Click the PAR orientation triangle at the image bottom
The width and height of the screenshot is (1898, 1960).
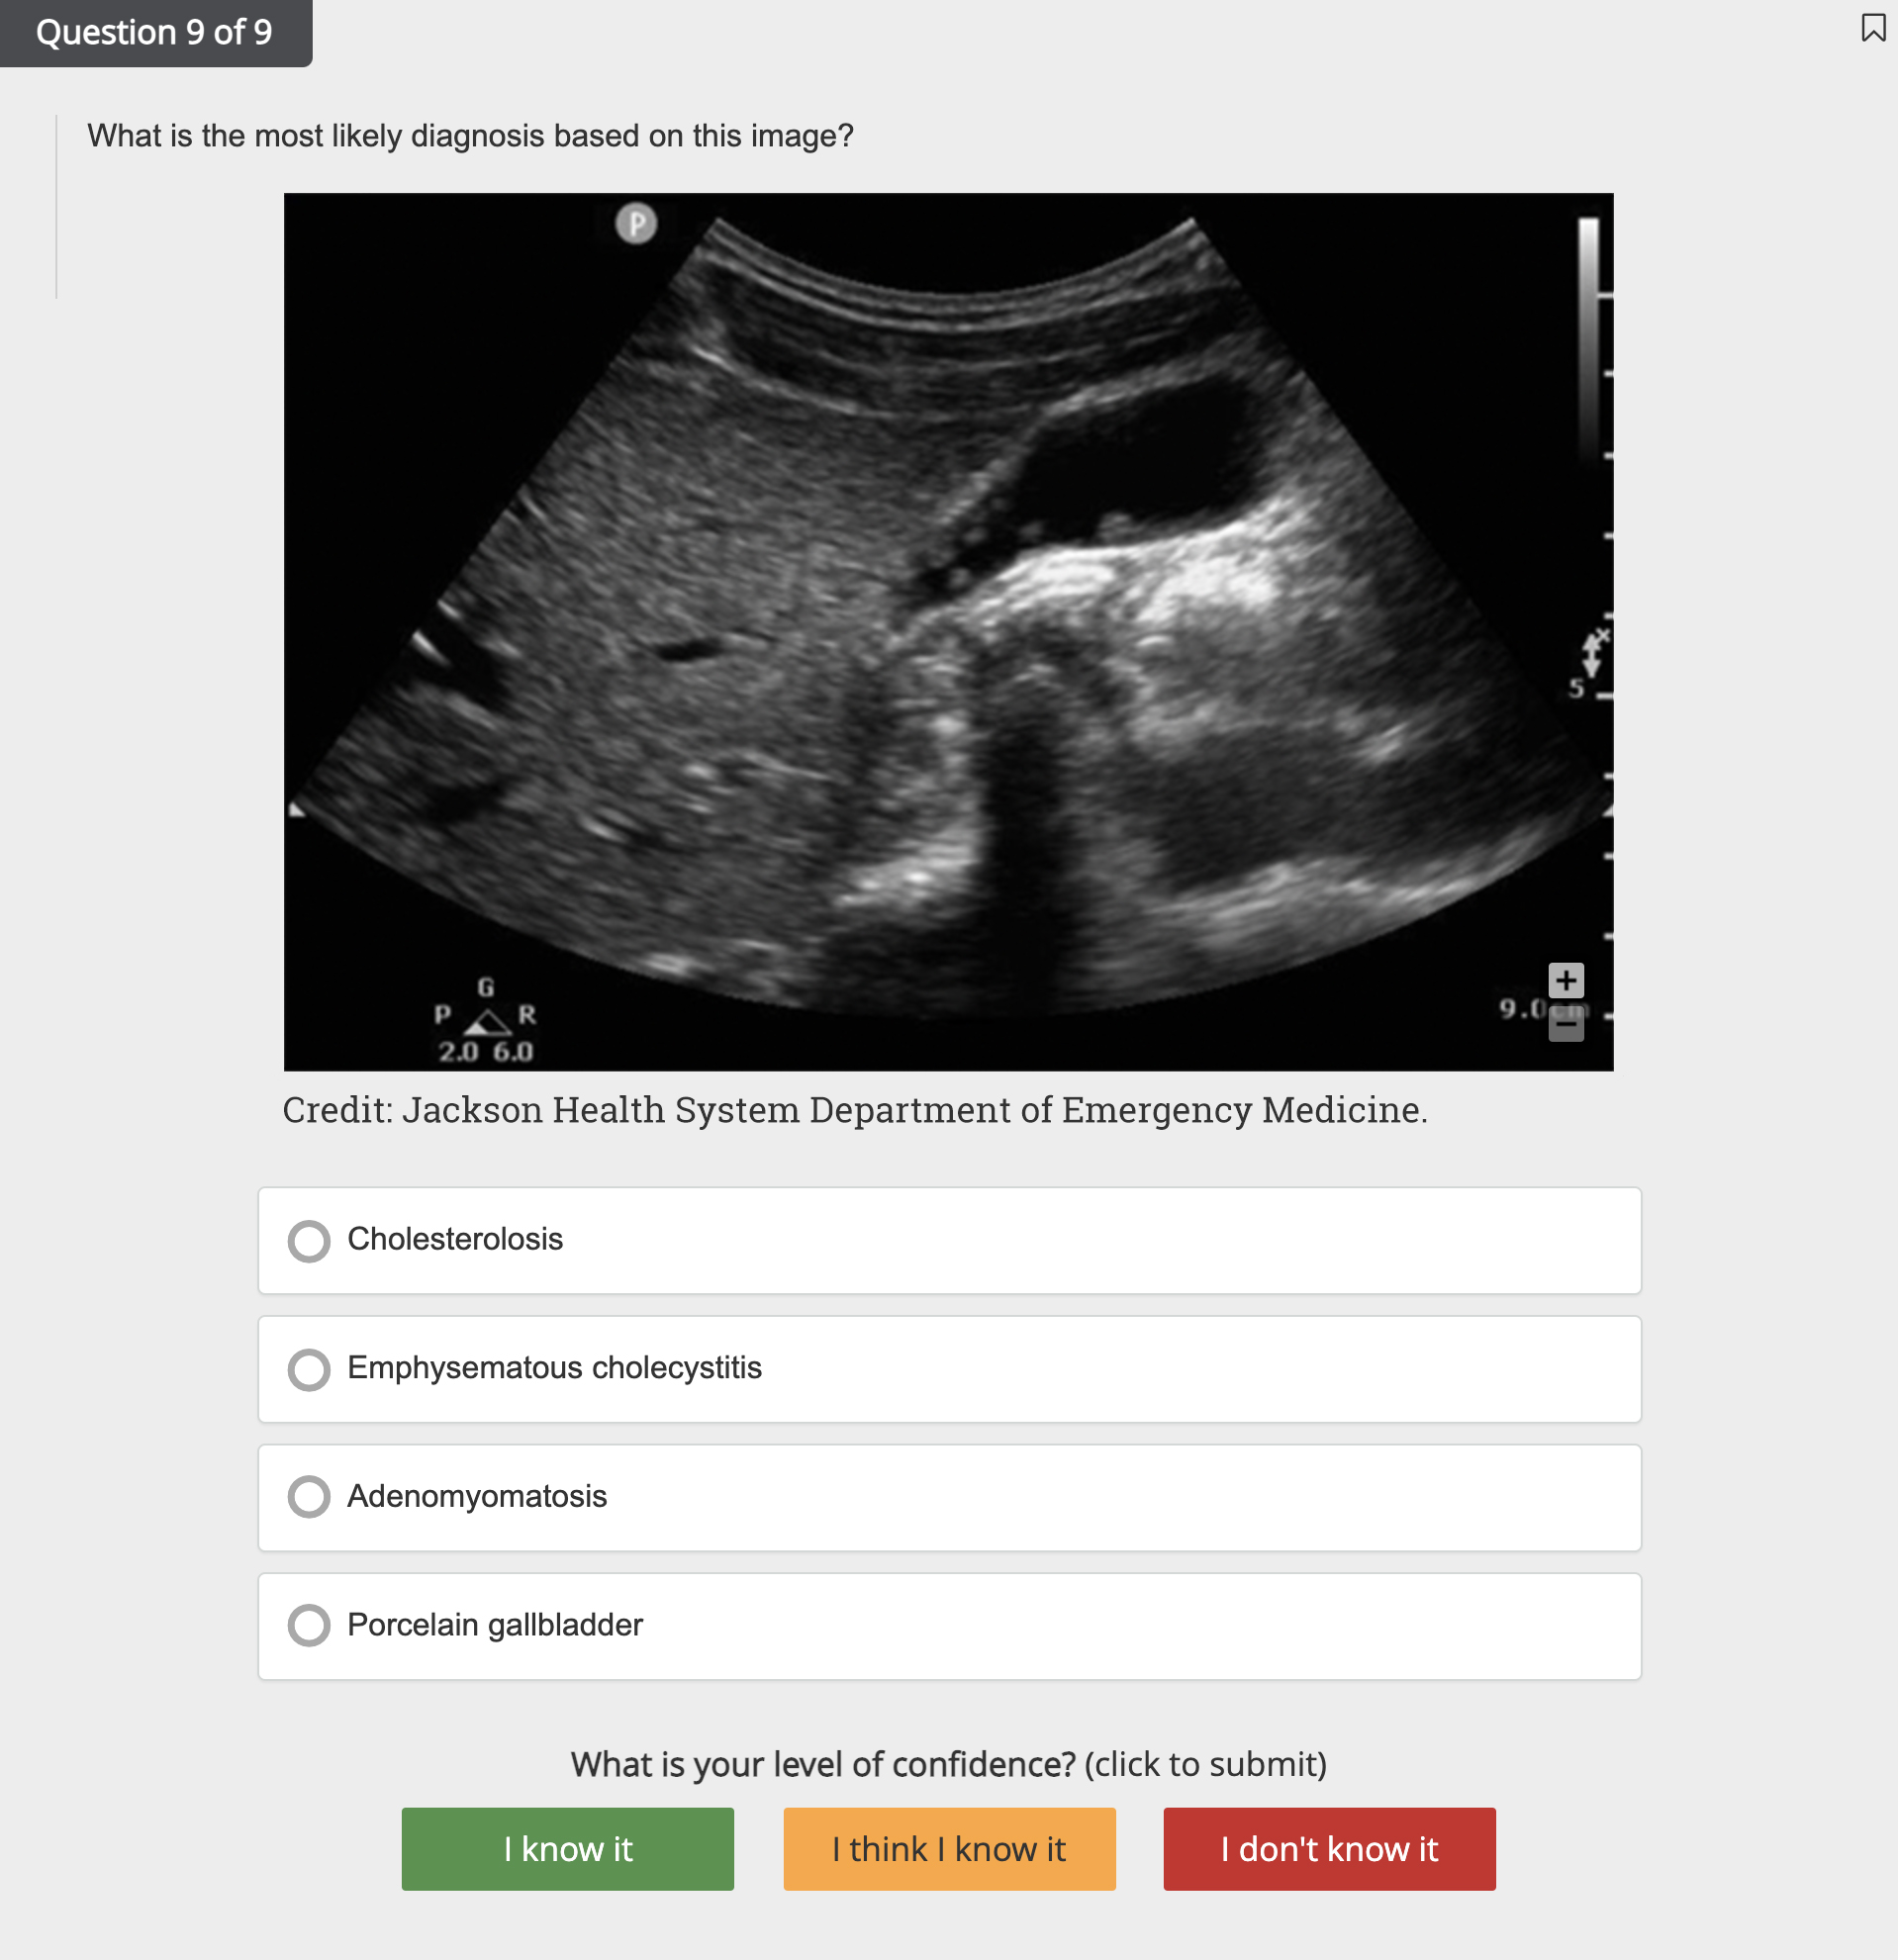(x=486, y=1020)
